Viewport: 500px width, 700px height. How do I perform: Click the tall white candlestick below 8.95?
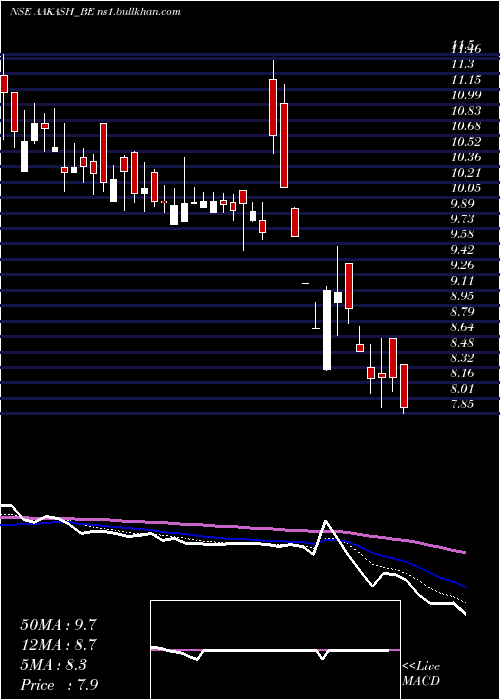coord(327,330)
